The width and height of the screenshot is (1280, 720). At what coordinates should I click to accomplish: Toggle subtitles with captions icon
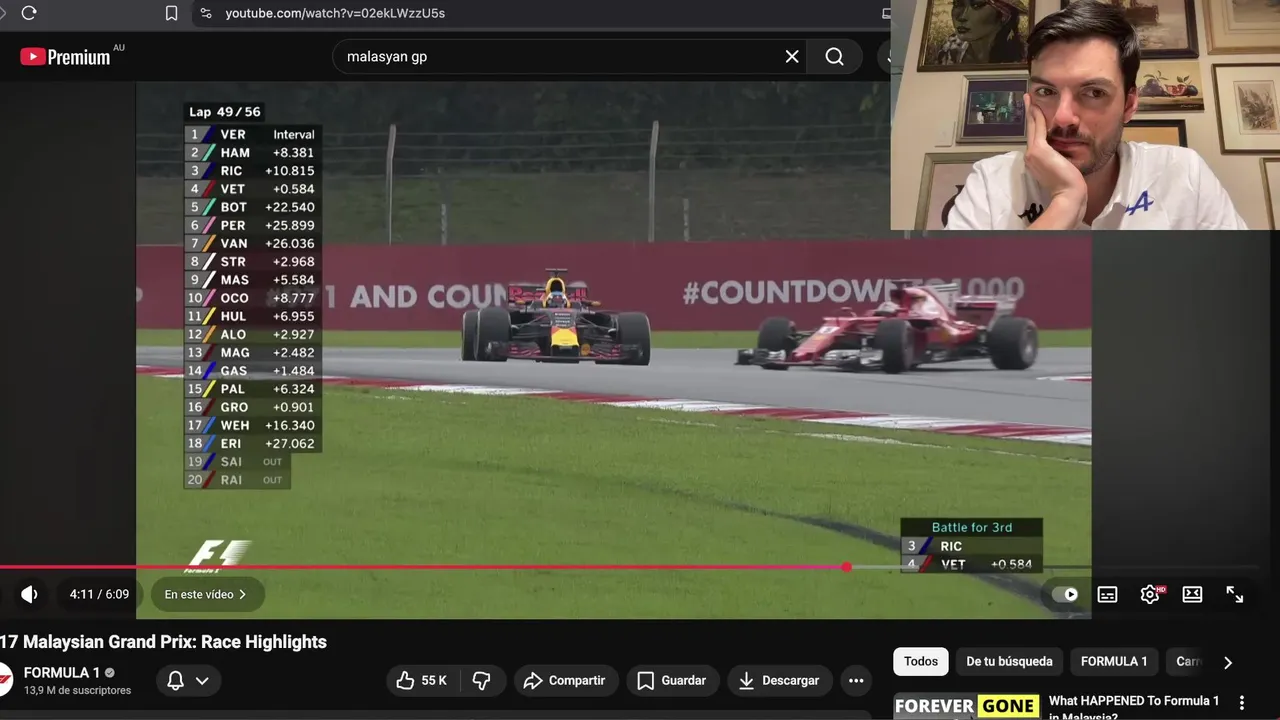[x=1107, y=594]
